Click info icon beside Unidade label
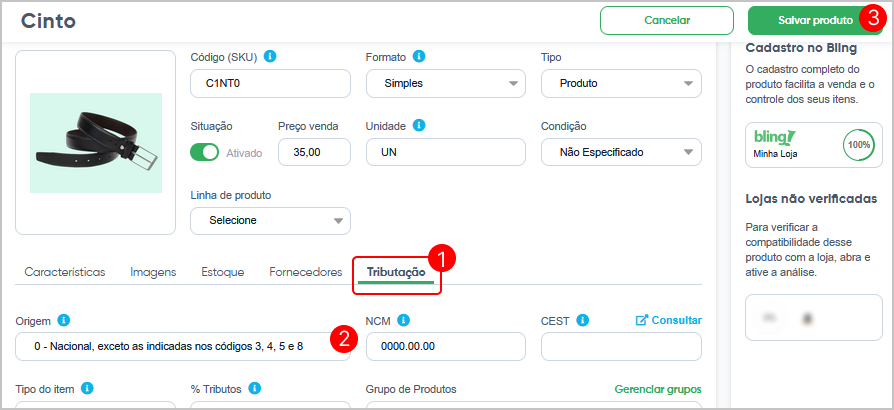The height and width of the screenshot is (410, 894). [419, 125]
